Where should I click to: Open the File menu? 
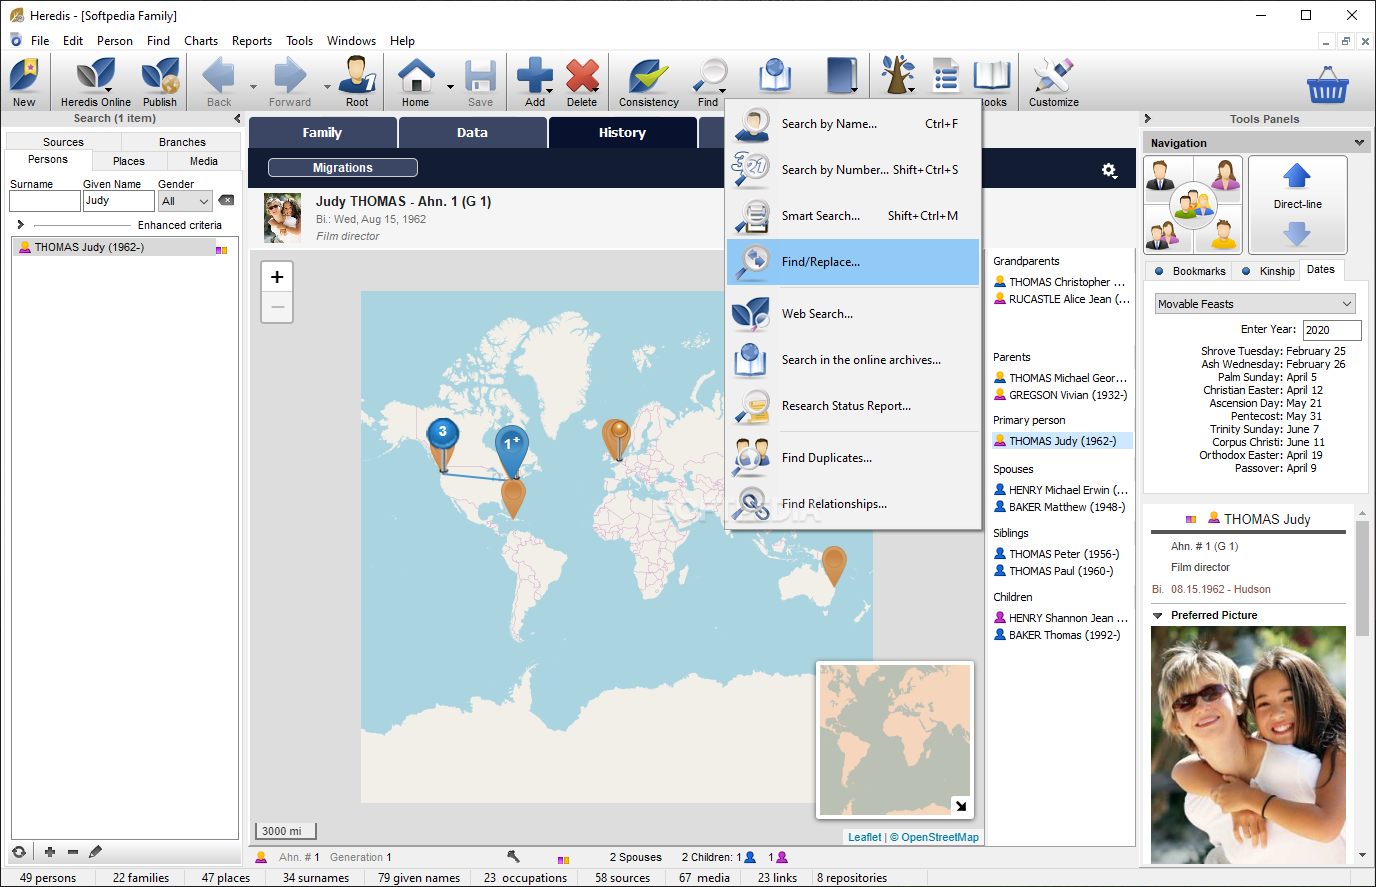tap(40, 41)
